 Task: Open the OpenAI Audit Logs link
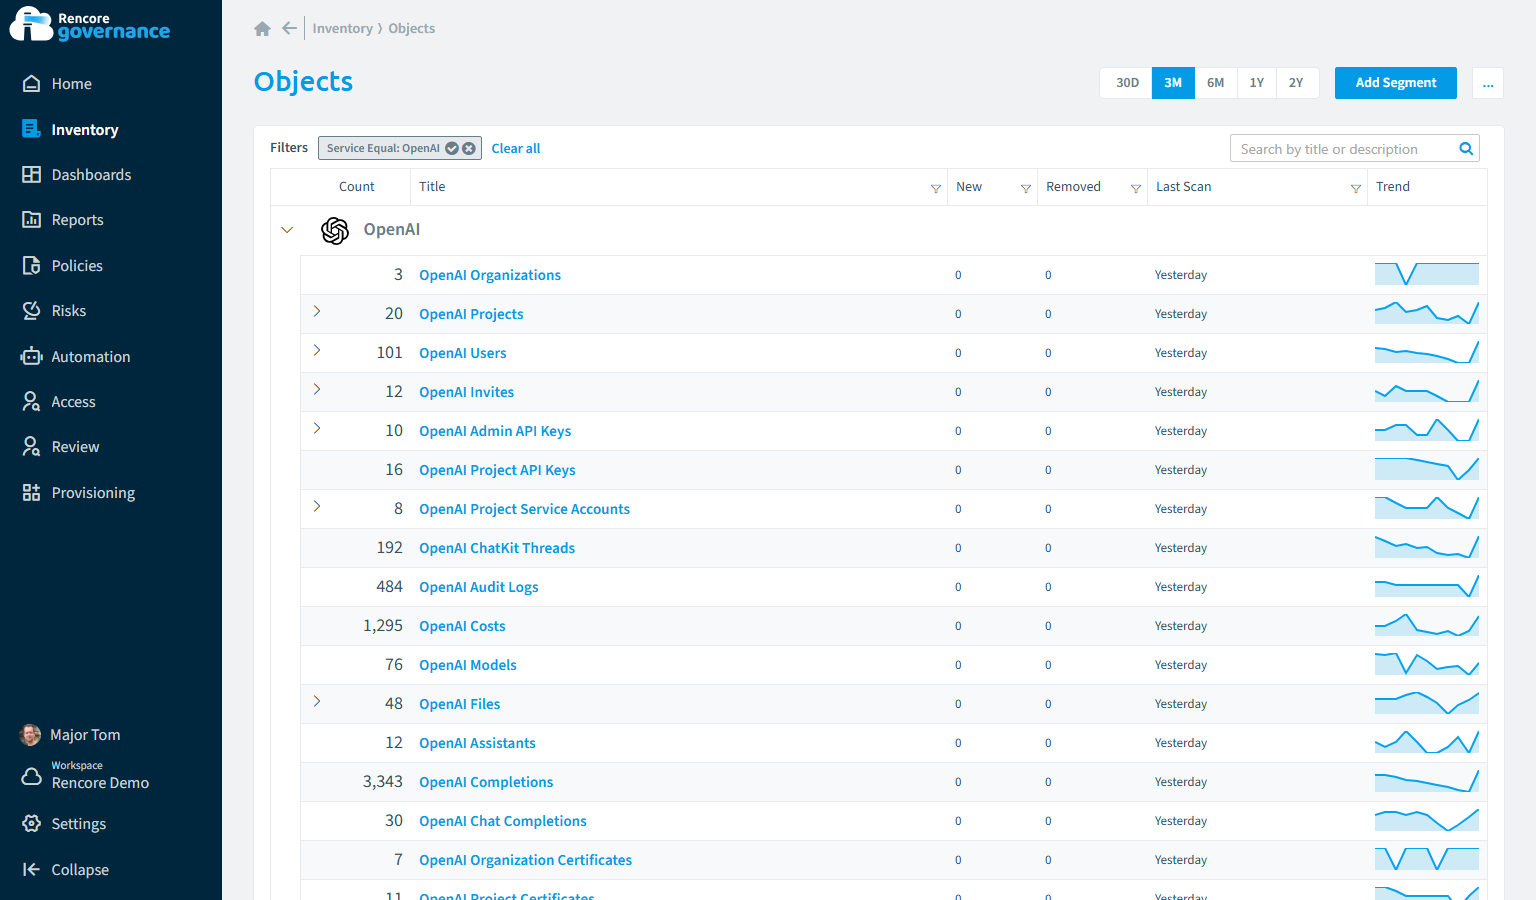click(x=479, y=587)
